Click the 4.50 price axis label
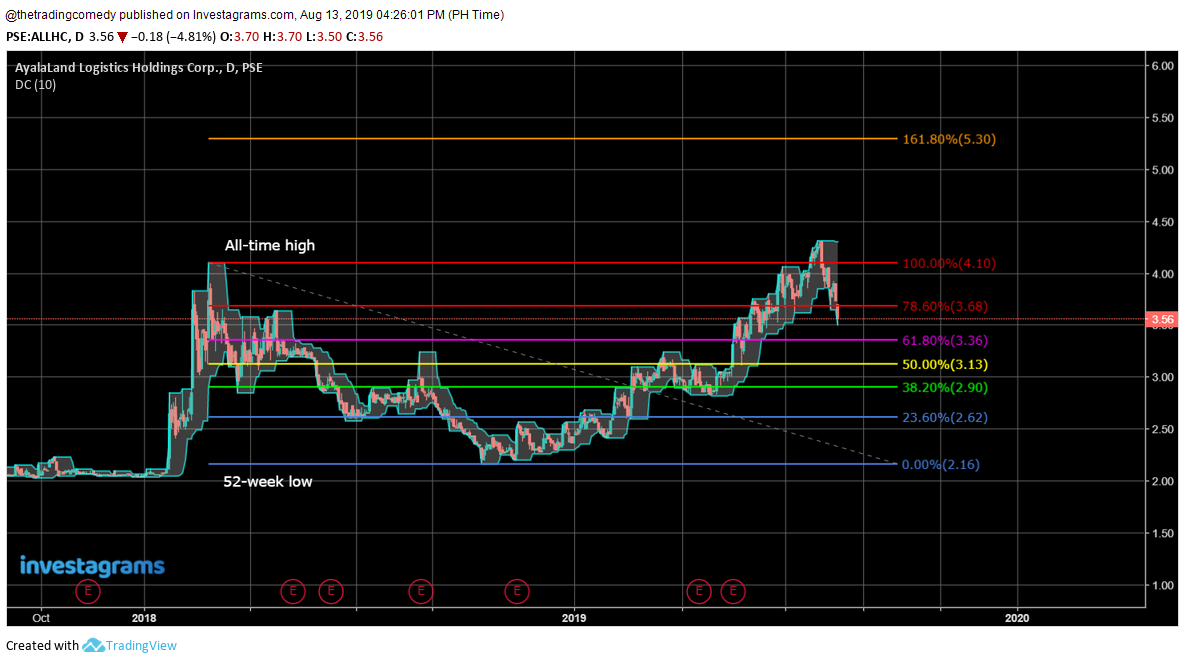1185x663 pixels. click(1162, 222)
